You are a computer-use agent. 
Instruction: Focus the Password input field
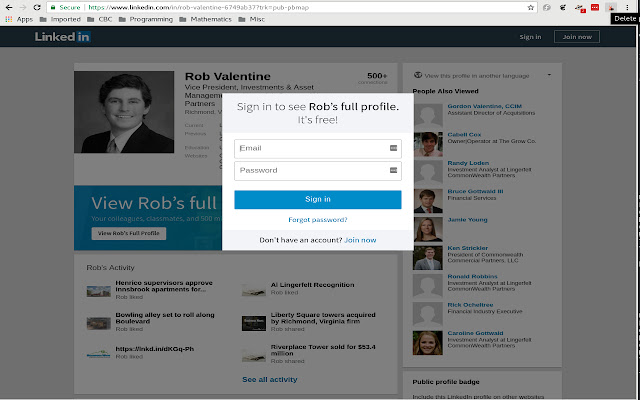(318, 171)
